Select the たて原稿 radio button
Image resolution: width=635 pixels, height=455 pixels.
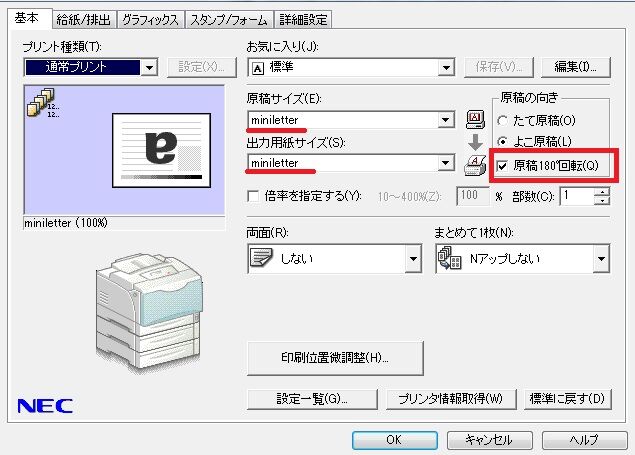[502, 120]
